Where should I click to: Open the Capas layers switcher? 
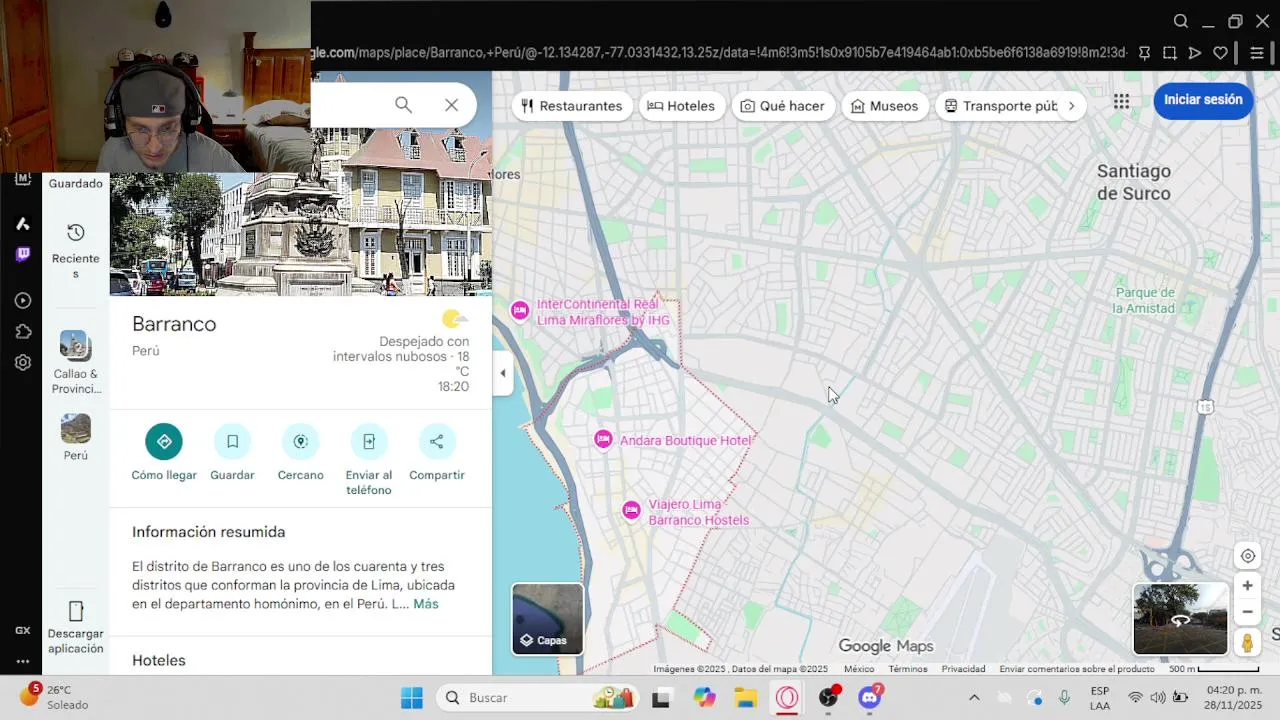(547, 619)
